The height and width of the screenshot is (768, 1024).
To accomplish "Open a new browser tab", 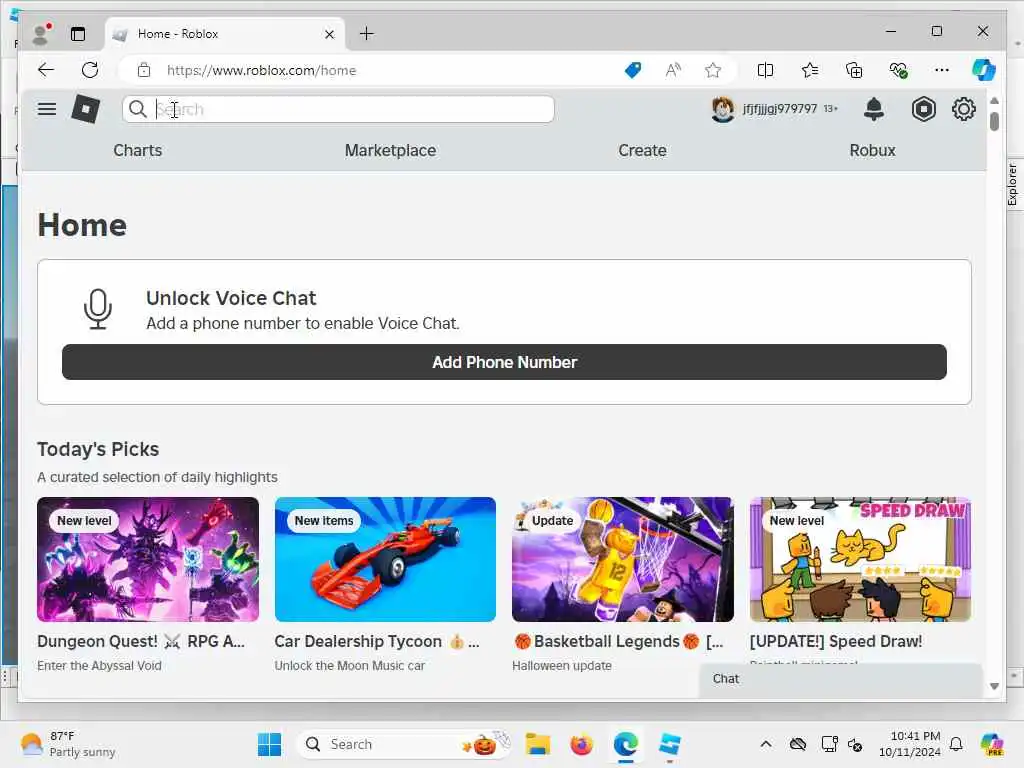I will 367,33.
